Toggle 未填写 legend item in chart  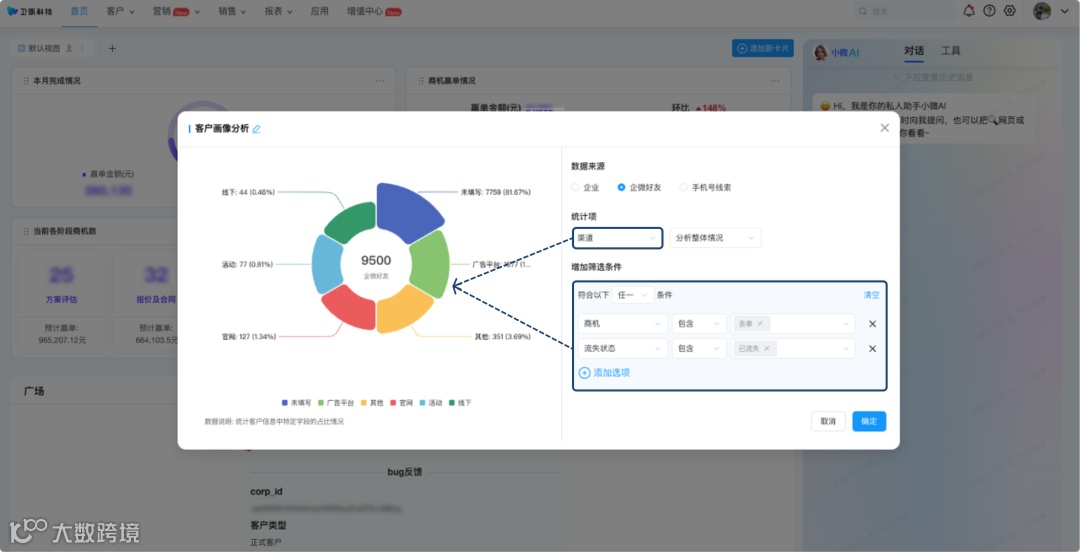point(296,402)
